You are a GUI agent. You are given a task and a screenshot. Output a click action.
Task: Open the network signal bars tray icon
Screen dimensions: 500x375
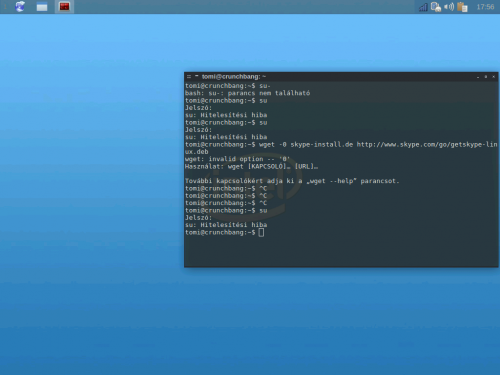pos(423,7)
